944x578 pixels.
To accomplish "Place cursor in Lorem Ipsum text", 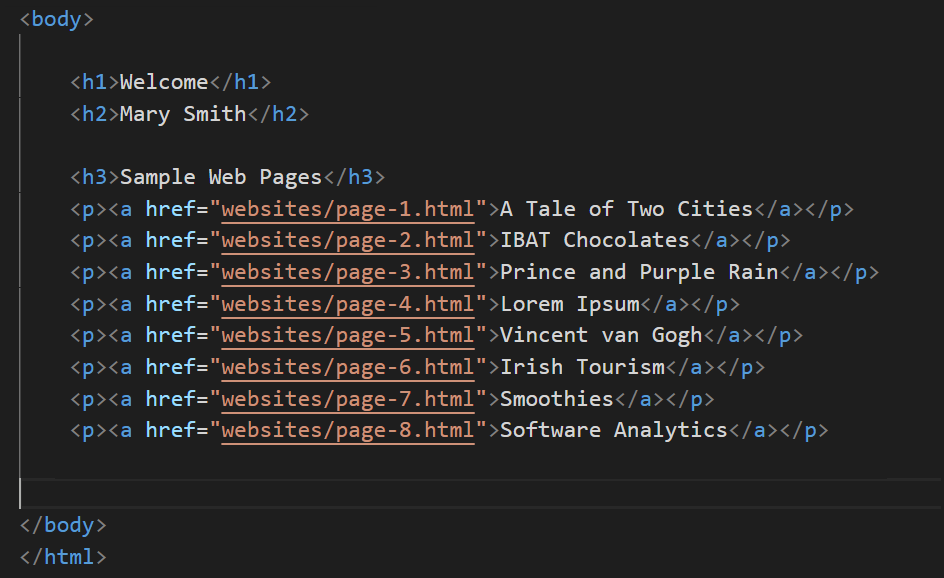I will (569, 304).
